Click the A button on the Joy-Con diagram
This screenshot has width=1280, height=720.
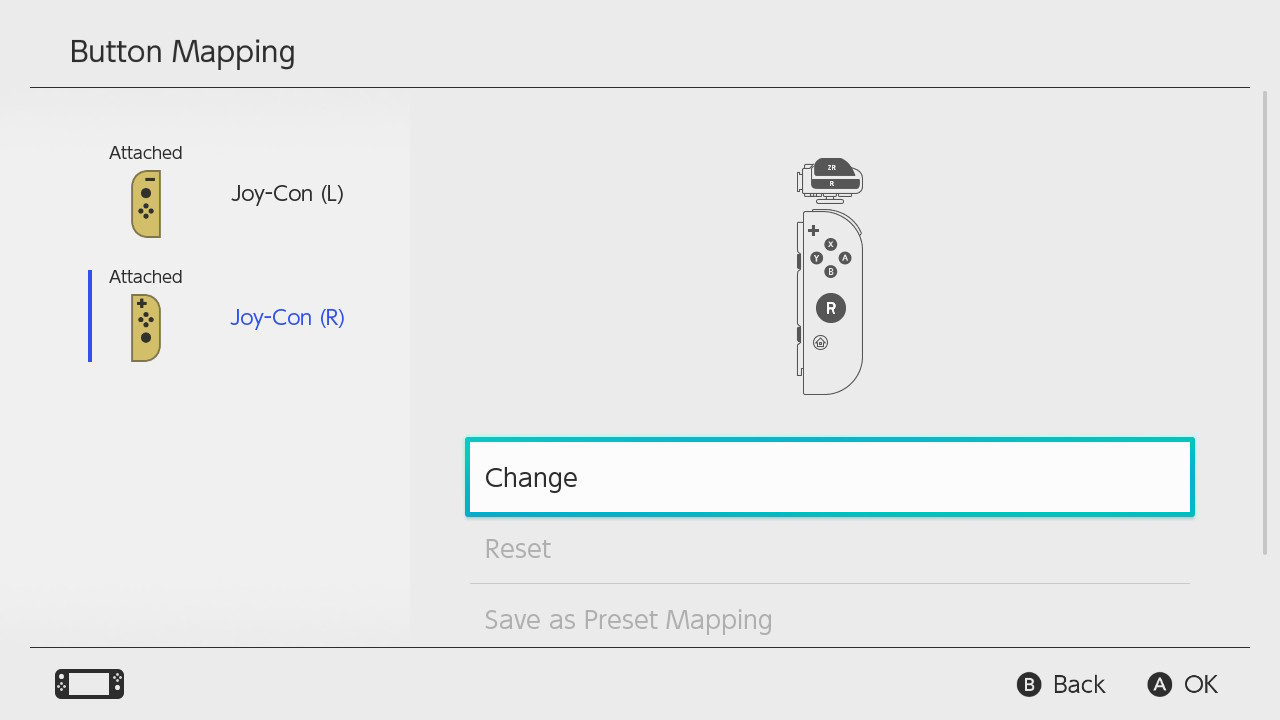click(x=845, y=258)
